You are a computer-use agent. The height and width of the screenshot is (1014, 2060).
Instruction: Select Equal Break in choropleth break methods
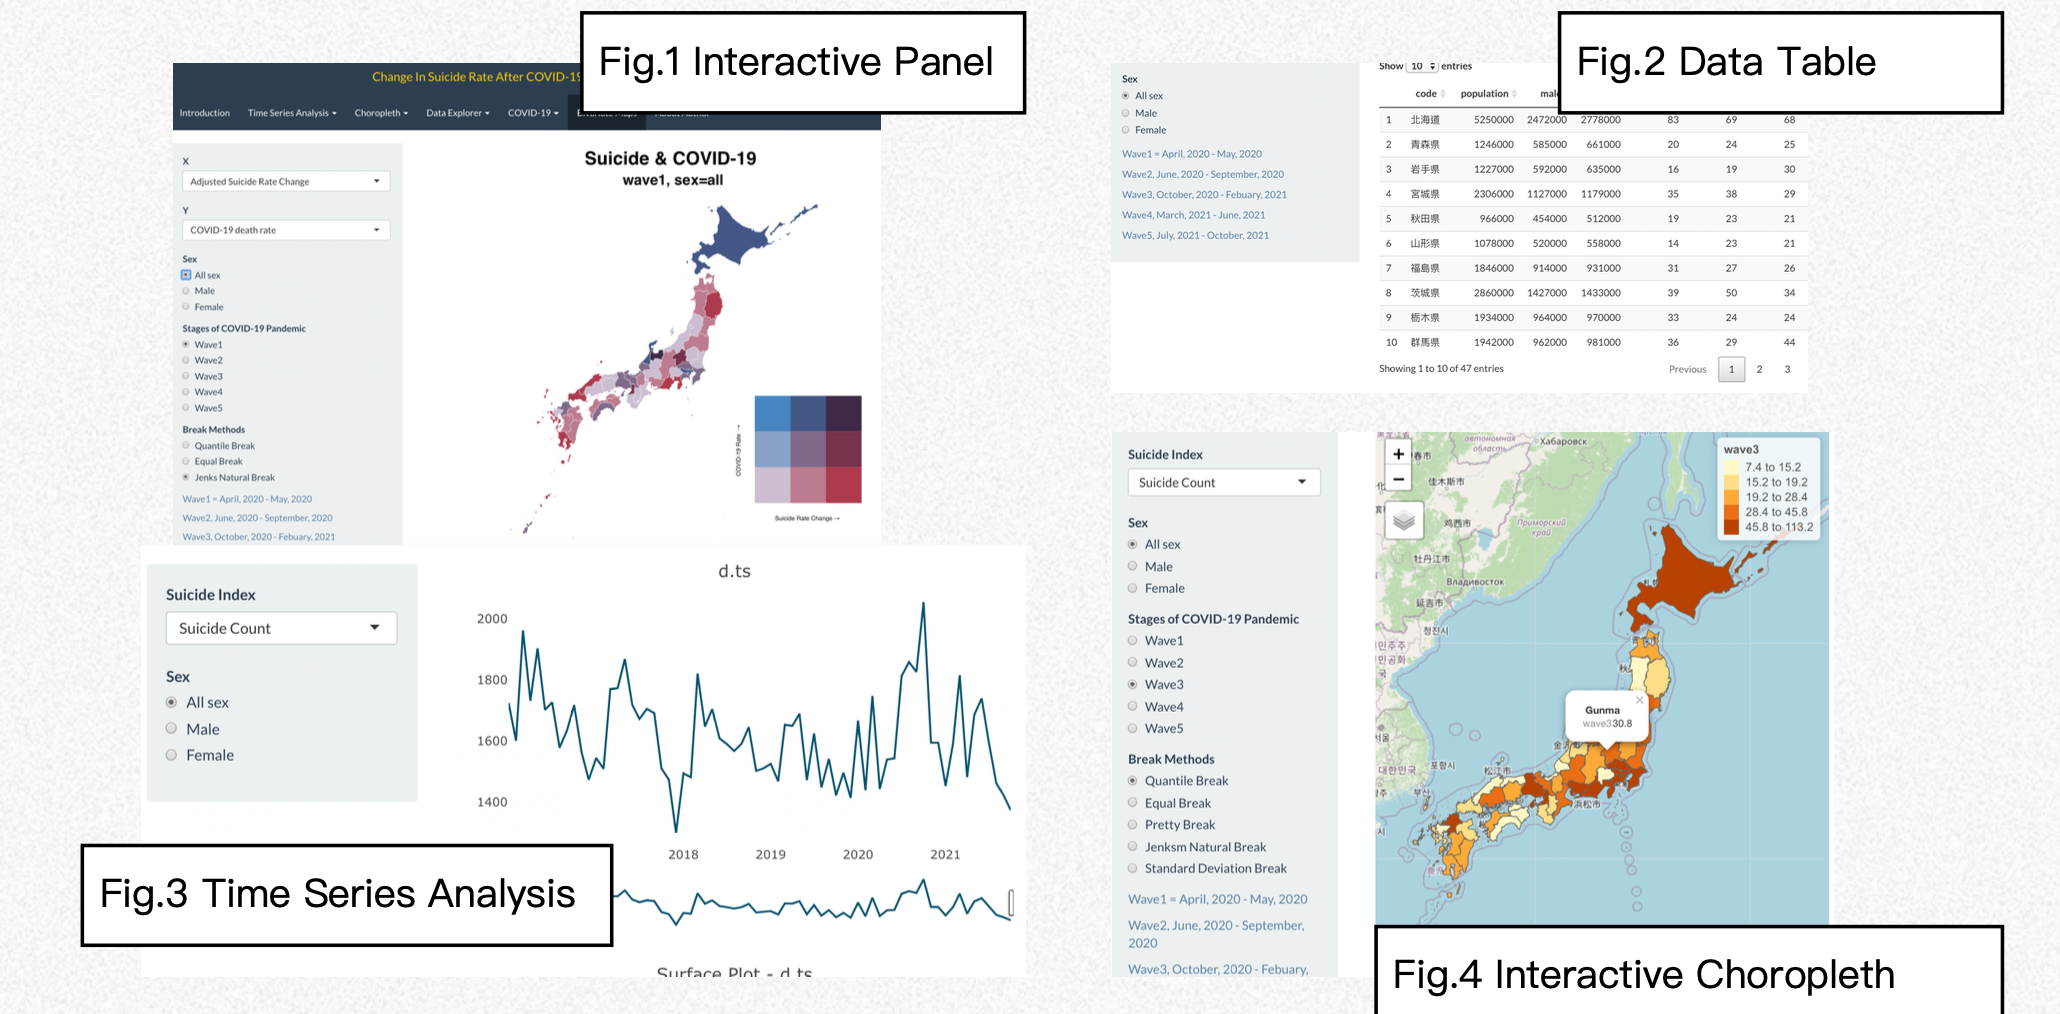pyautogui.click(x=1133, y=803)
